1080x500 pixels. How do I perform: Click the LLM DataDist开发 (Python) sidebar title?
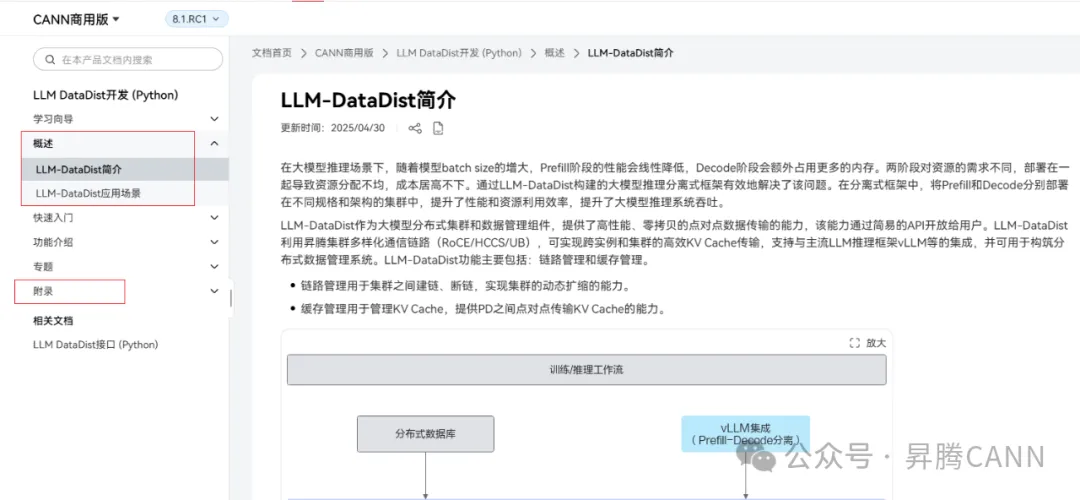[x=105, y=95]
